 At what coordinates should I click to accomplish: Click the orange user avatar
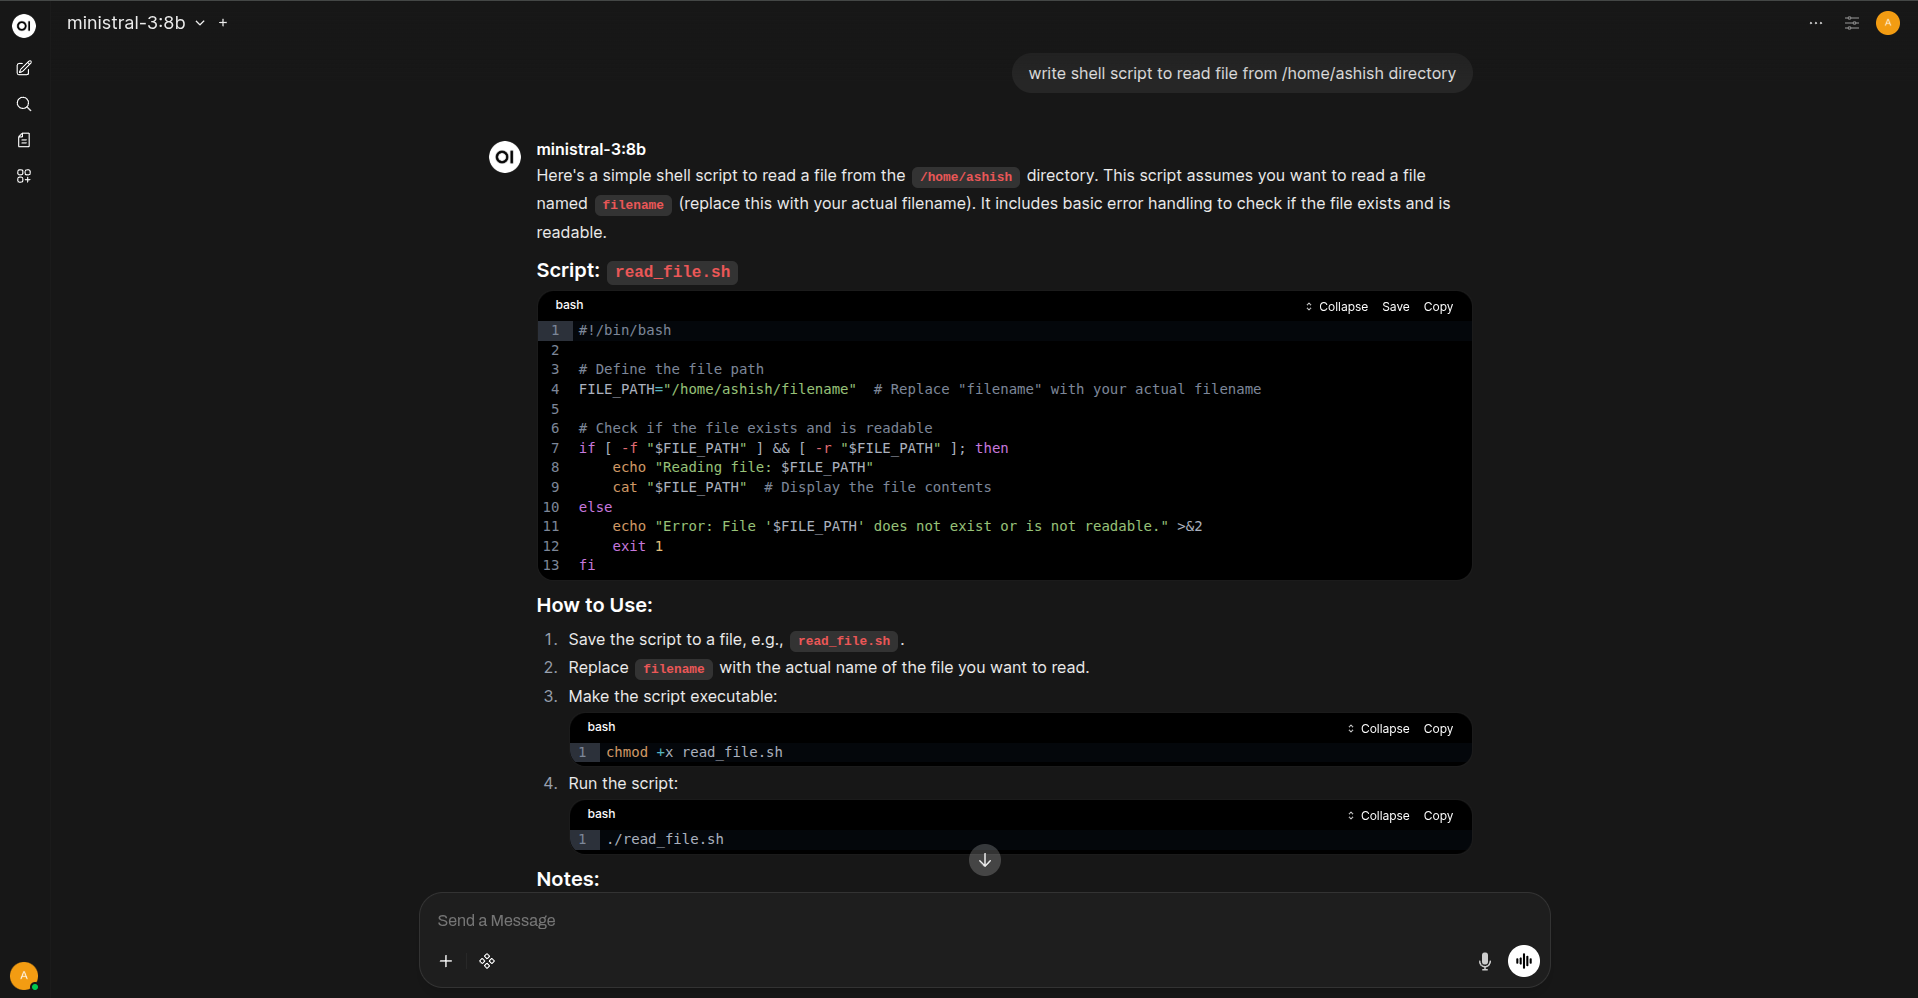coord(1888,23)
